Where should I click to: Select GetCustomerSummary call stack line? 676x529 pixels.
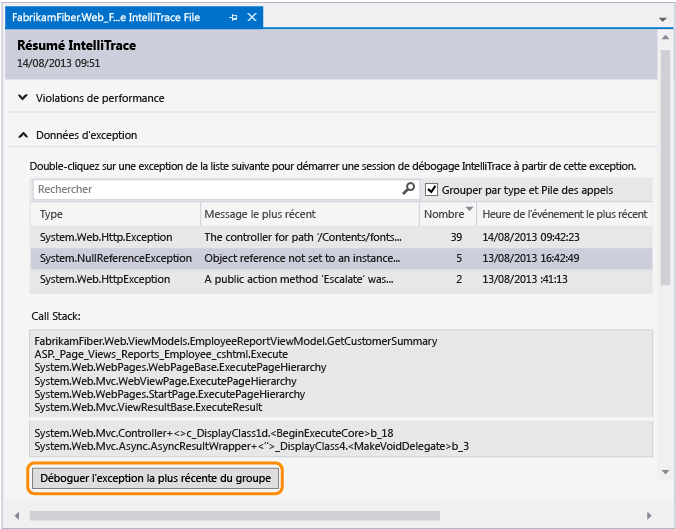pyautogui.click(x=236, y=341)
